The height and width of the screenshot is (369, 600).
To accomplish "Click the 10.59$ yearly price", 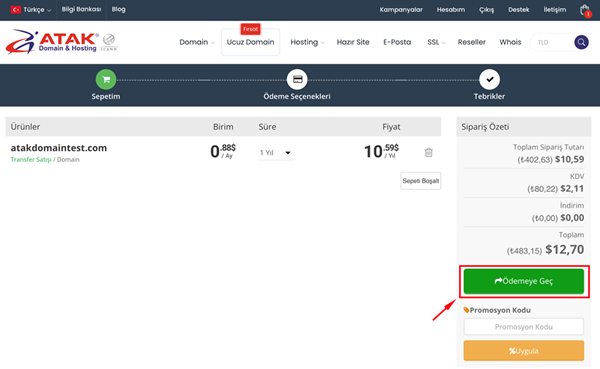I will pos(381,151).
